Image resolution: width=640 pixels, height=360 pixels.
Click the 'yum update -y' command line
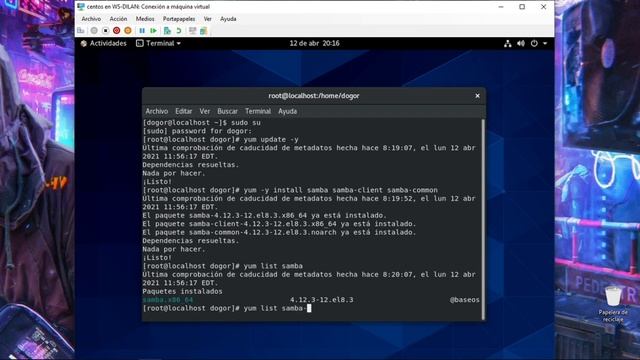tap(221, 140)
